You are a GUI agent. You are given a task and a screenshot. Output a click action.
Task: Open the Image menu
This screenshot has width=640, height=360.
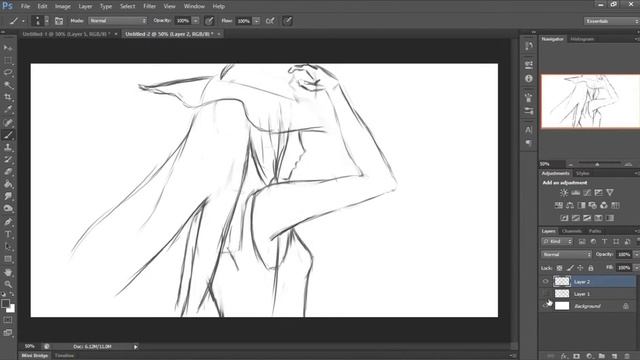click(x=62, y=6)
